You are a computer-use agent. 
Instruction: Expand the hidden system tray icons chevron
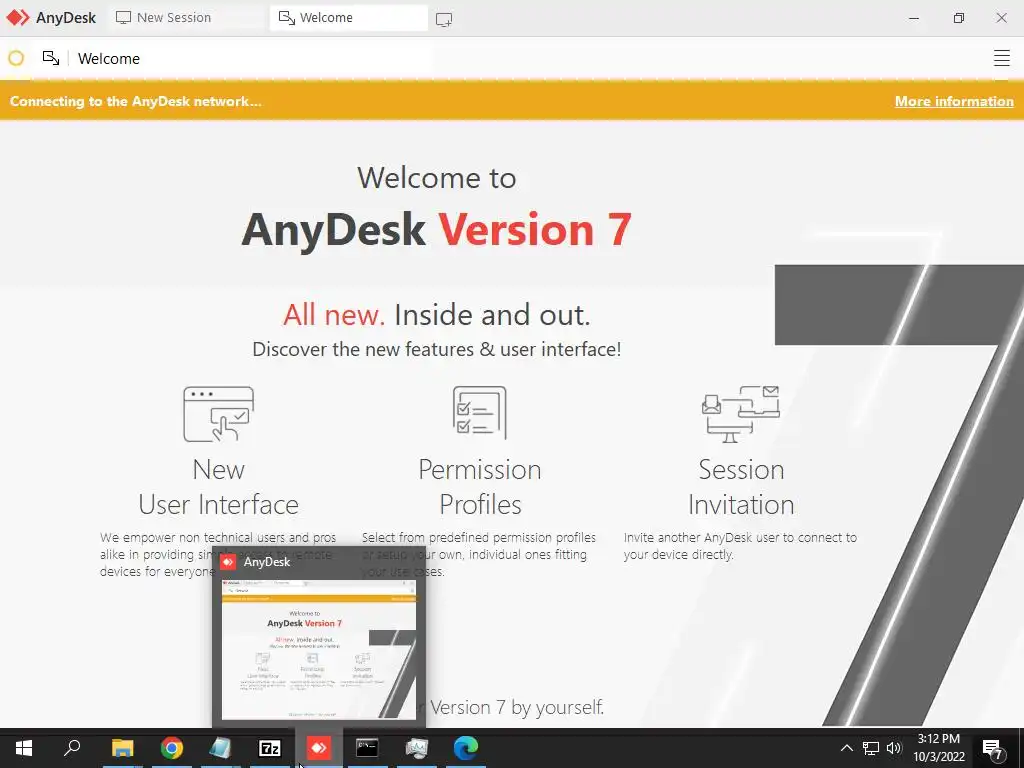click(846, 748)
